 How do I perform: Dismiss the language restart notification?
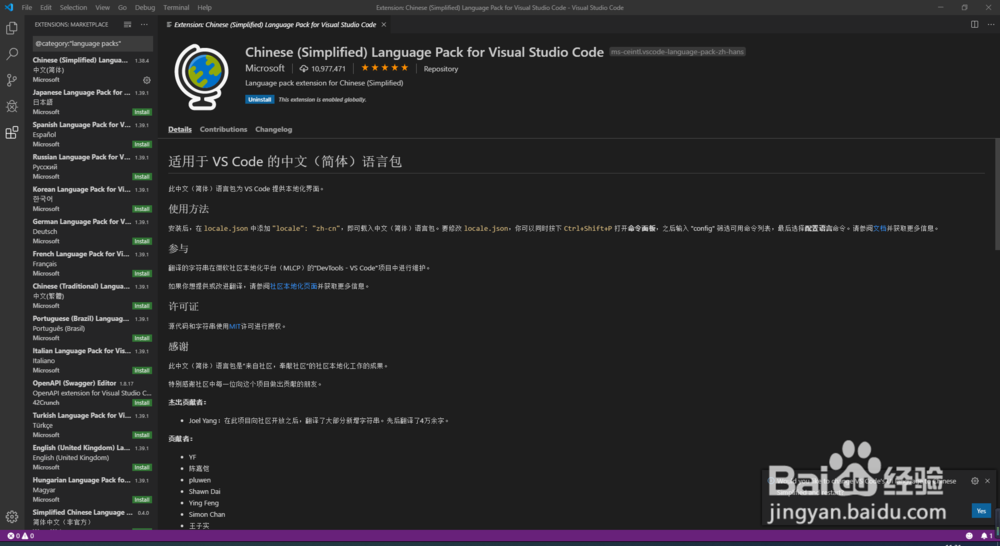click(987, 481)
